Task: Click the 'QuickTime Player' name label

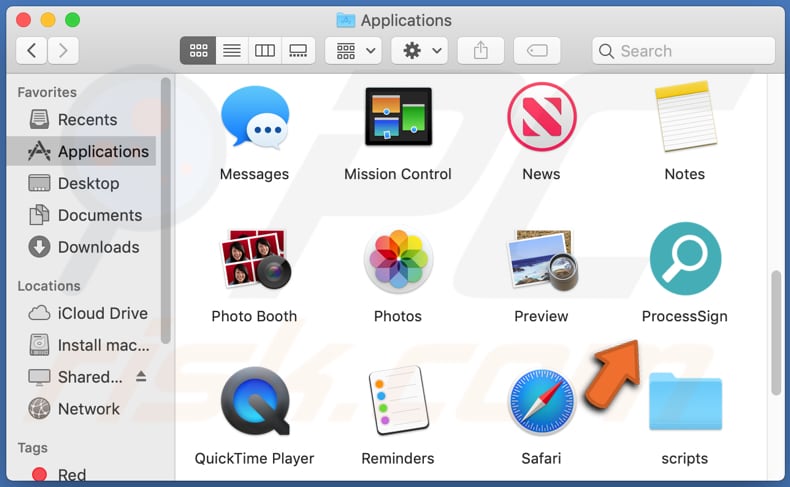Action: pyautogui.click(x=254, y=458)
